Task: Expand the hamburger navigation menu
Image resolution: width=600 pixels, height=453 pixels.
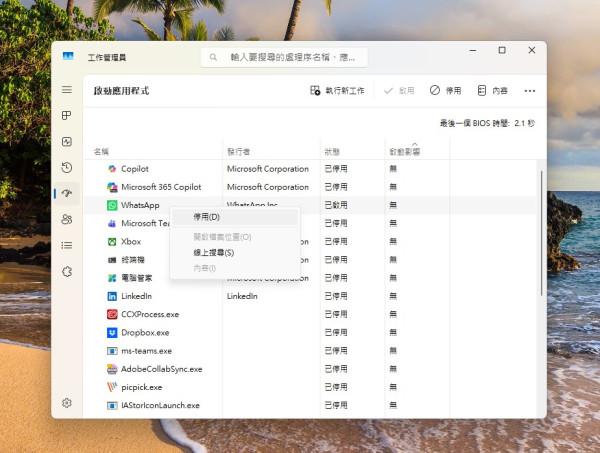Action: click(x=67, y=90)
